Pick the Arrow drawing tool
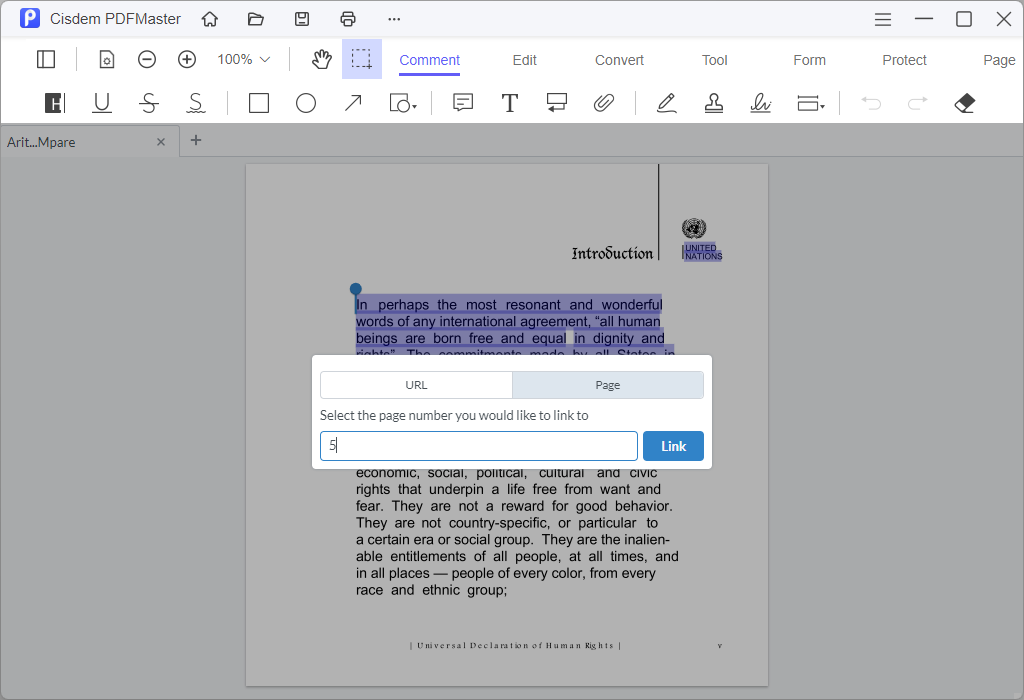The height and width of the screenshot is (700, 1024). click(x=352, y=102)
